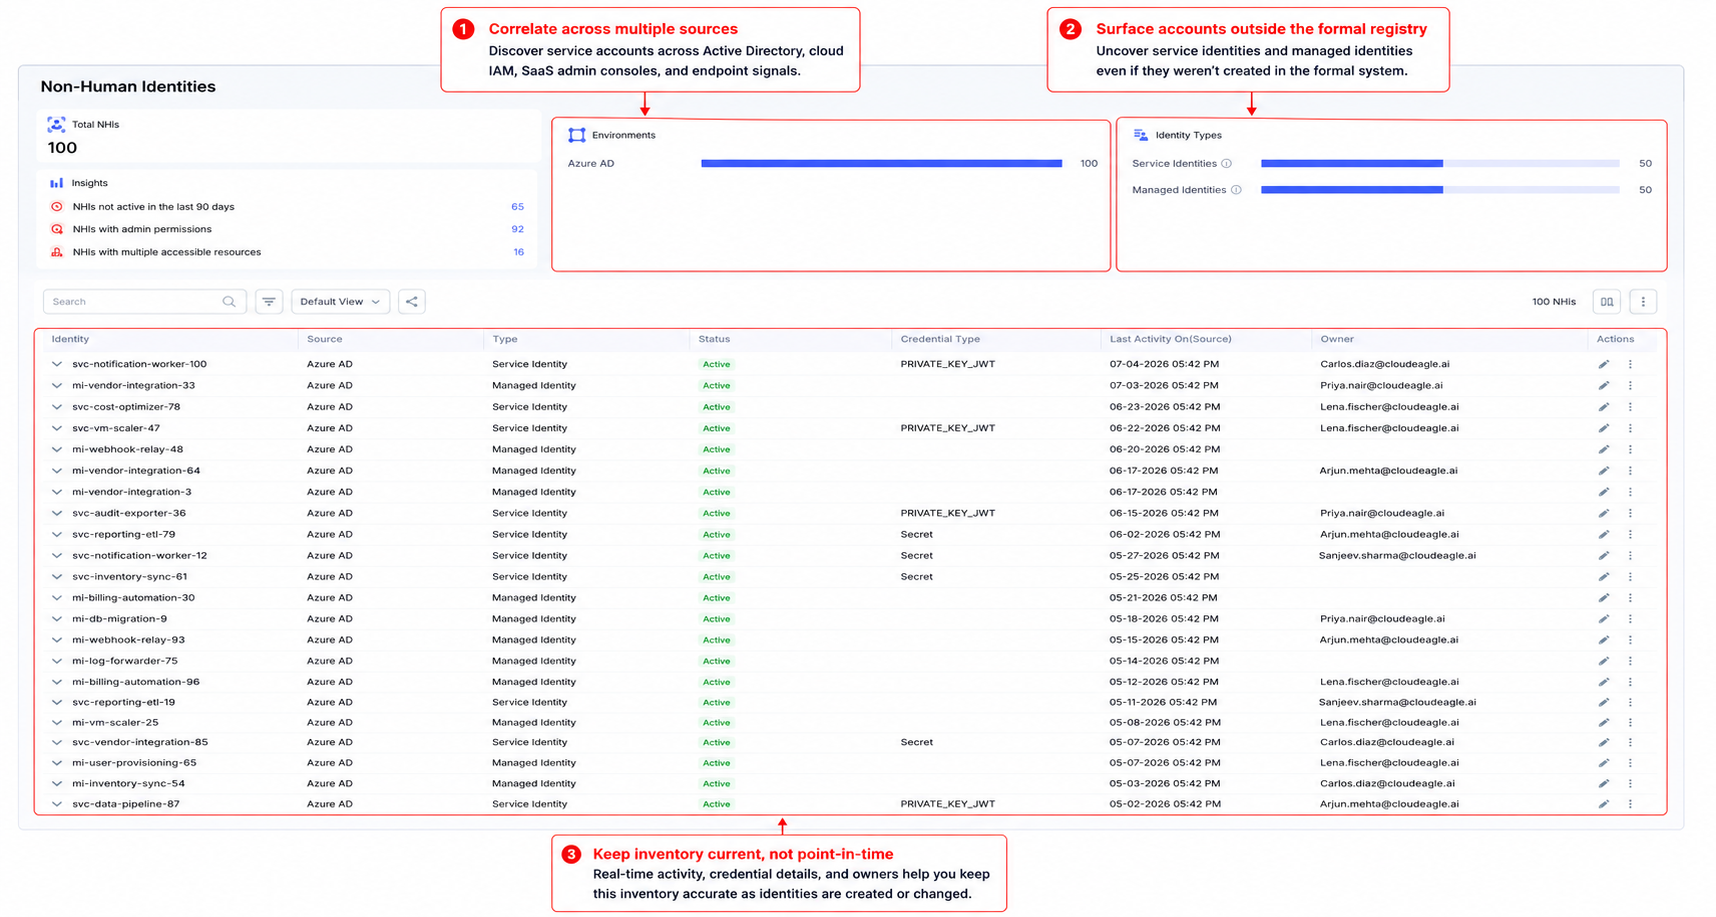This screenshot has height=917, width=1716.
Task: Click the 100 NHIs count label
Action: click(x=1553, y=302)
